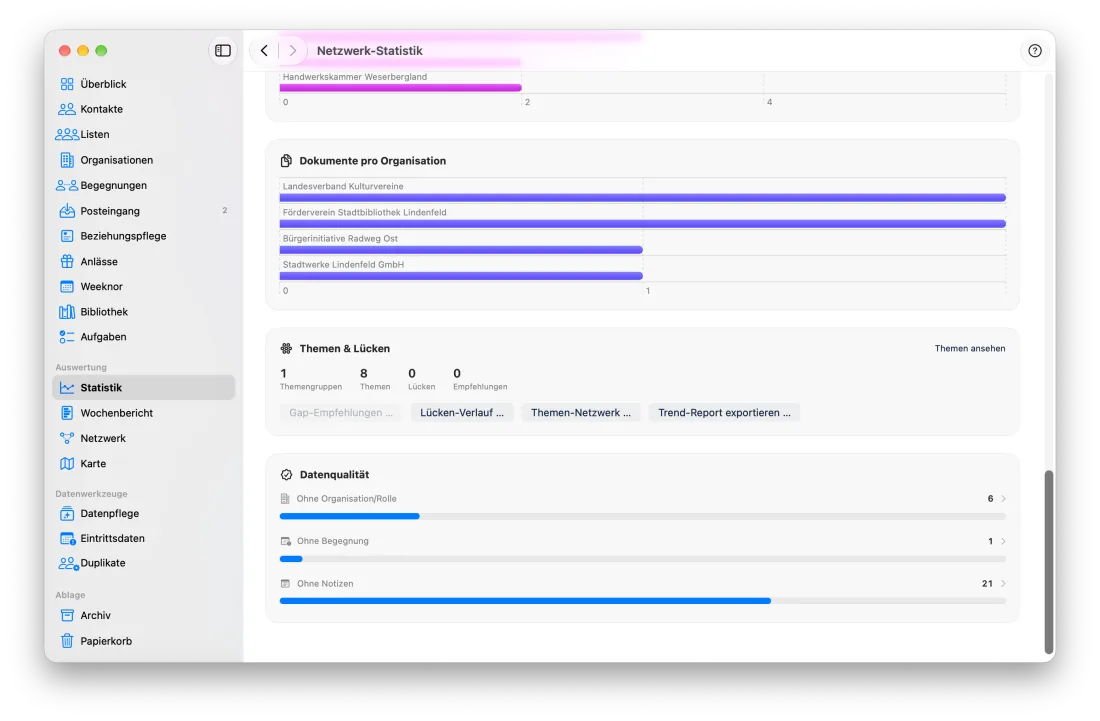Click the Ohne Organisation/Rolle progress bar
Image resolution: width=1100 pixels, height=721 pixels.
point(643,516)
